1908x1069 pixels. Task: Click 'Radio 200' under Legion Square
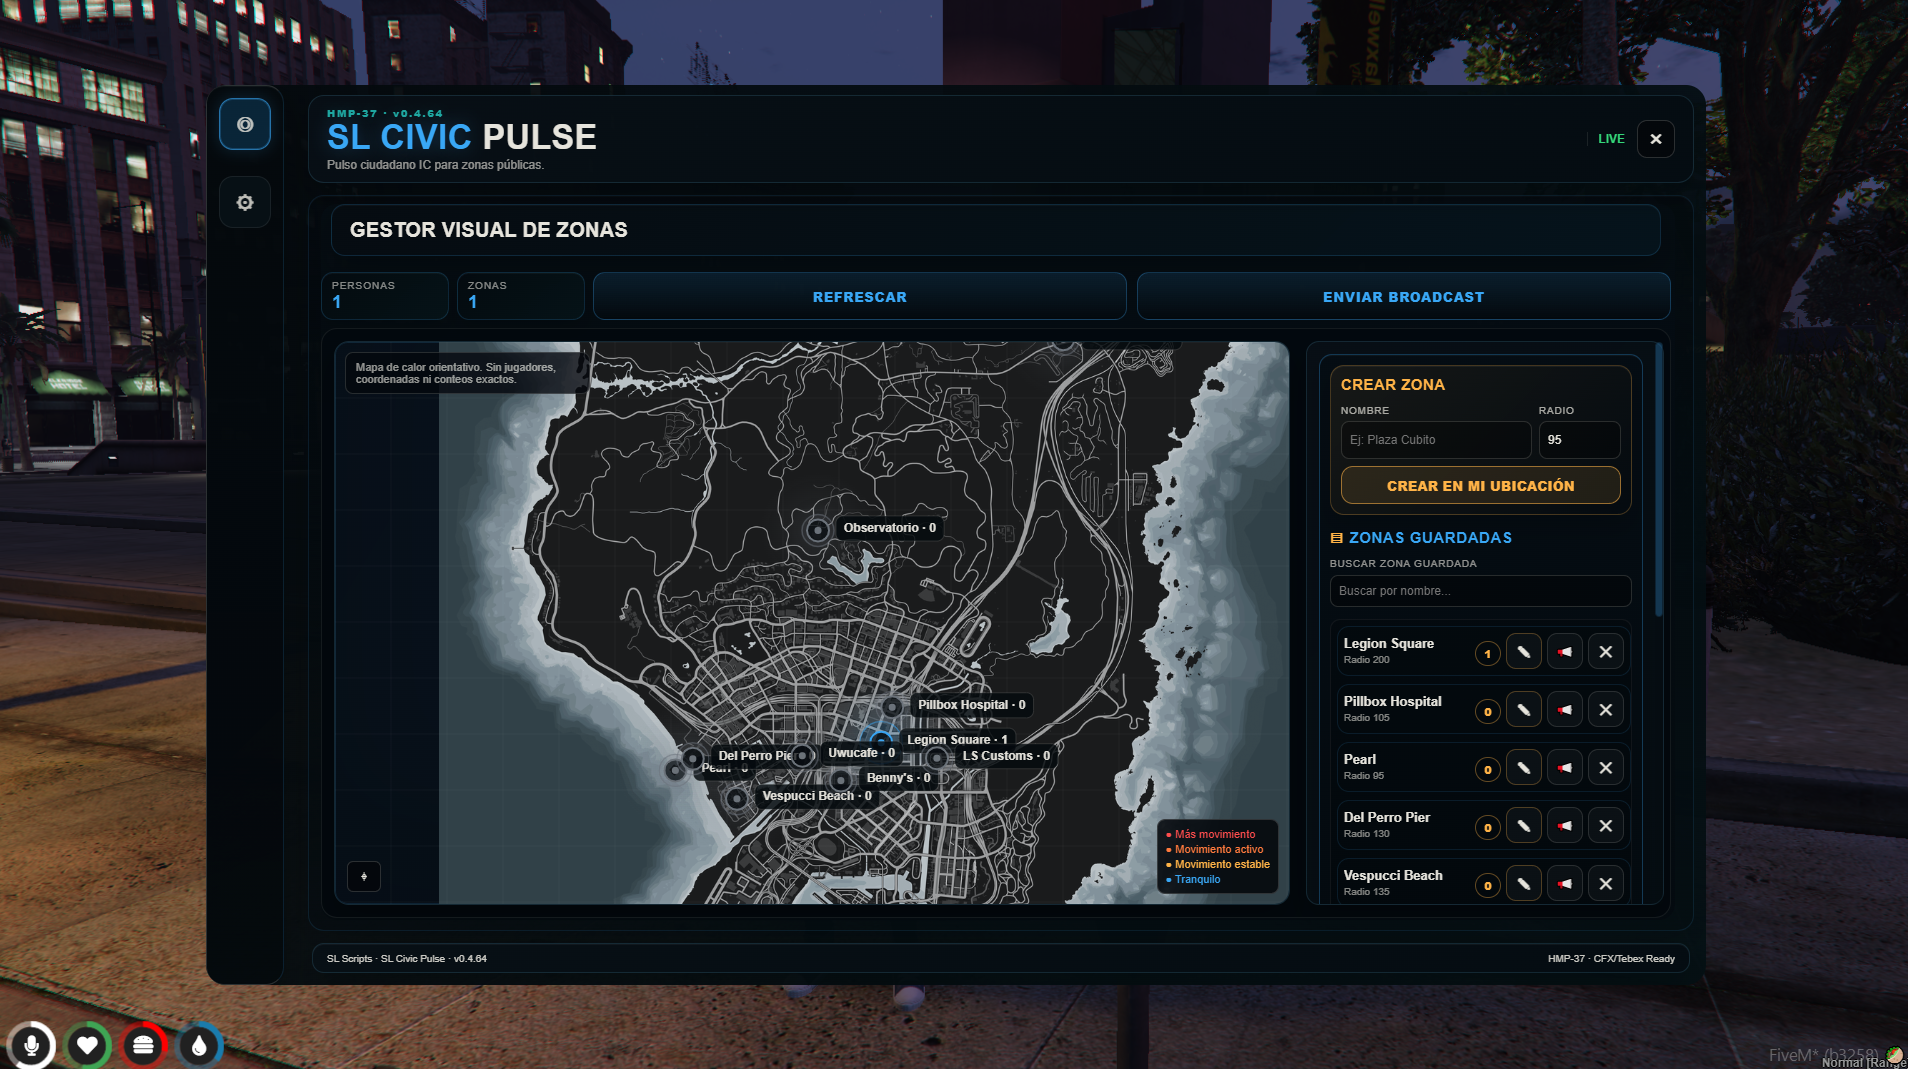click(1366, 660)
